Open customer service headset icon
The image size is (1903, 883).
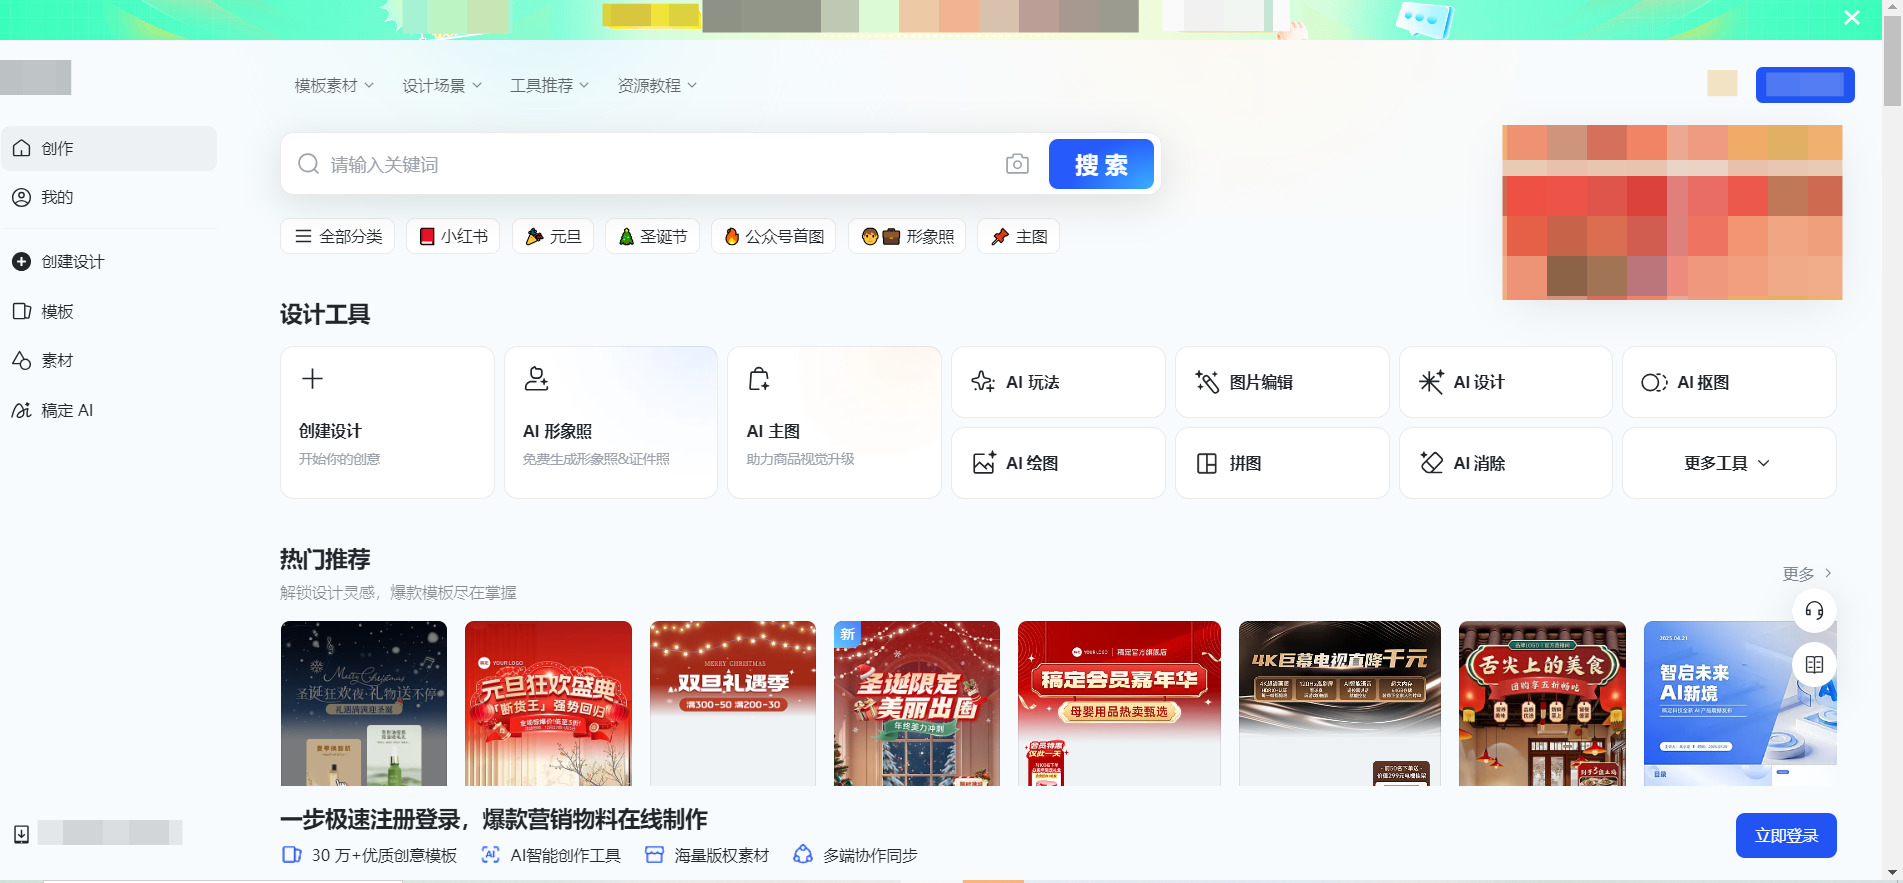point(1814,611)
